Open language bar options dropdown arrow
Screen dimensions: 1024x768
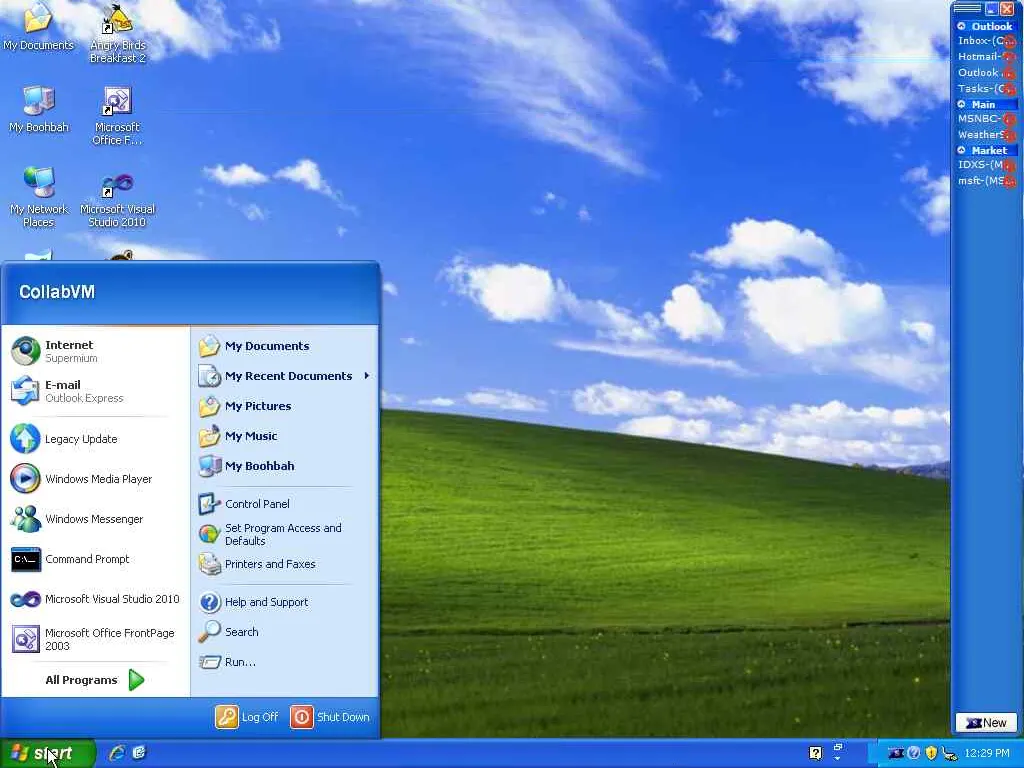click(839, 759)
